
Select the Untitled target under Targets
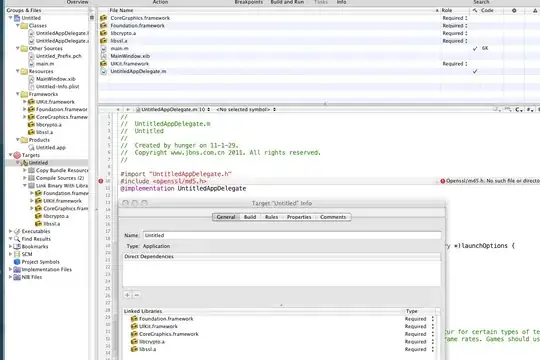[x=34, y=163]
